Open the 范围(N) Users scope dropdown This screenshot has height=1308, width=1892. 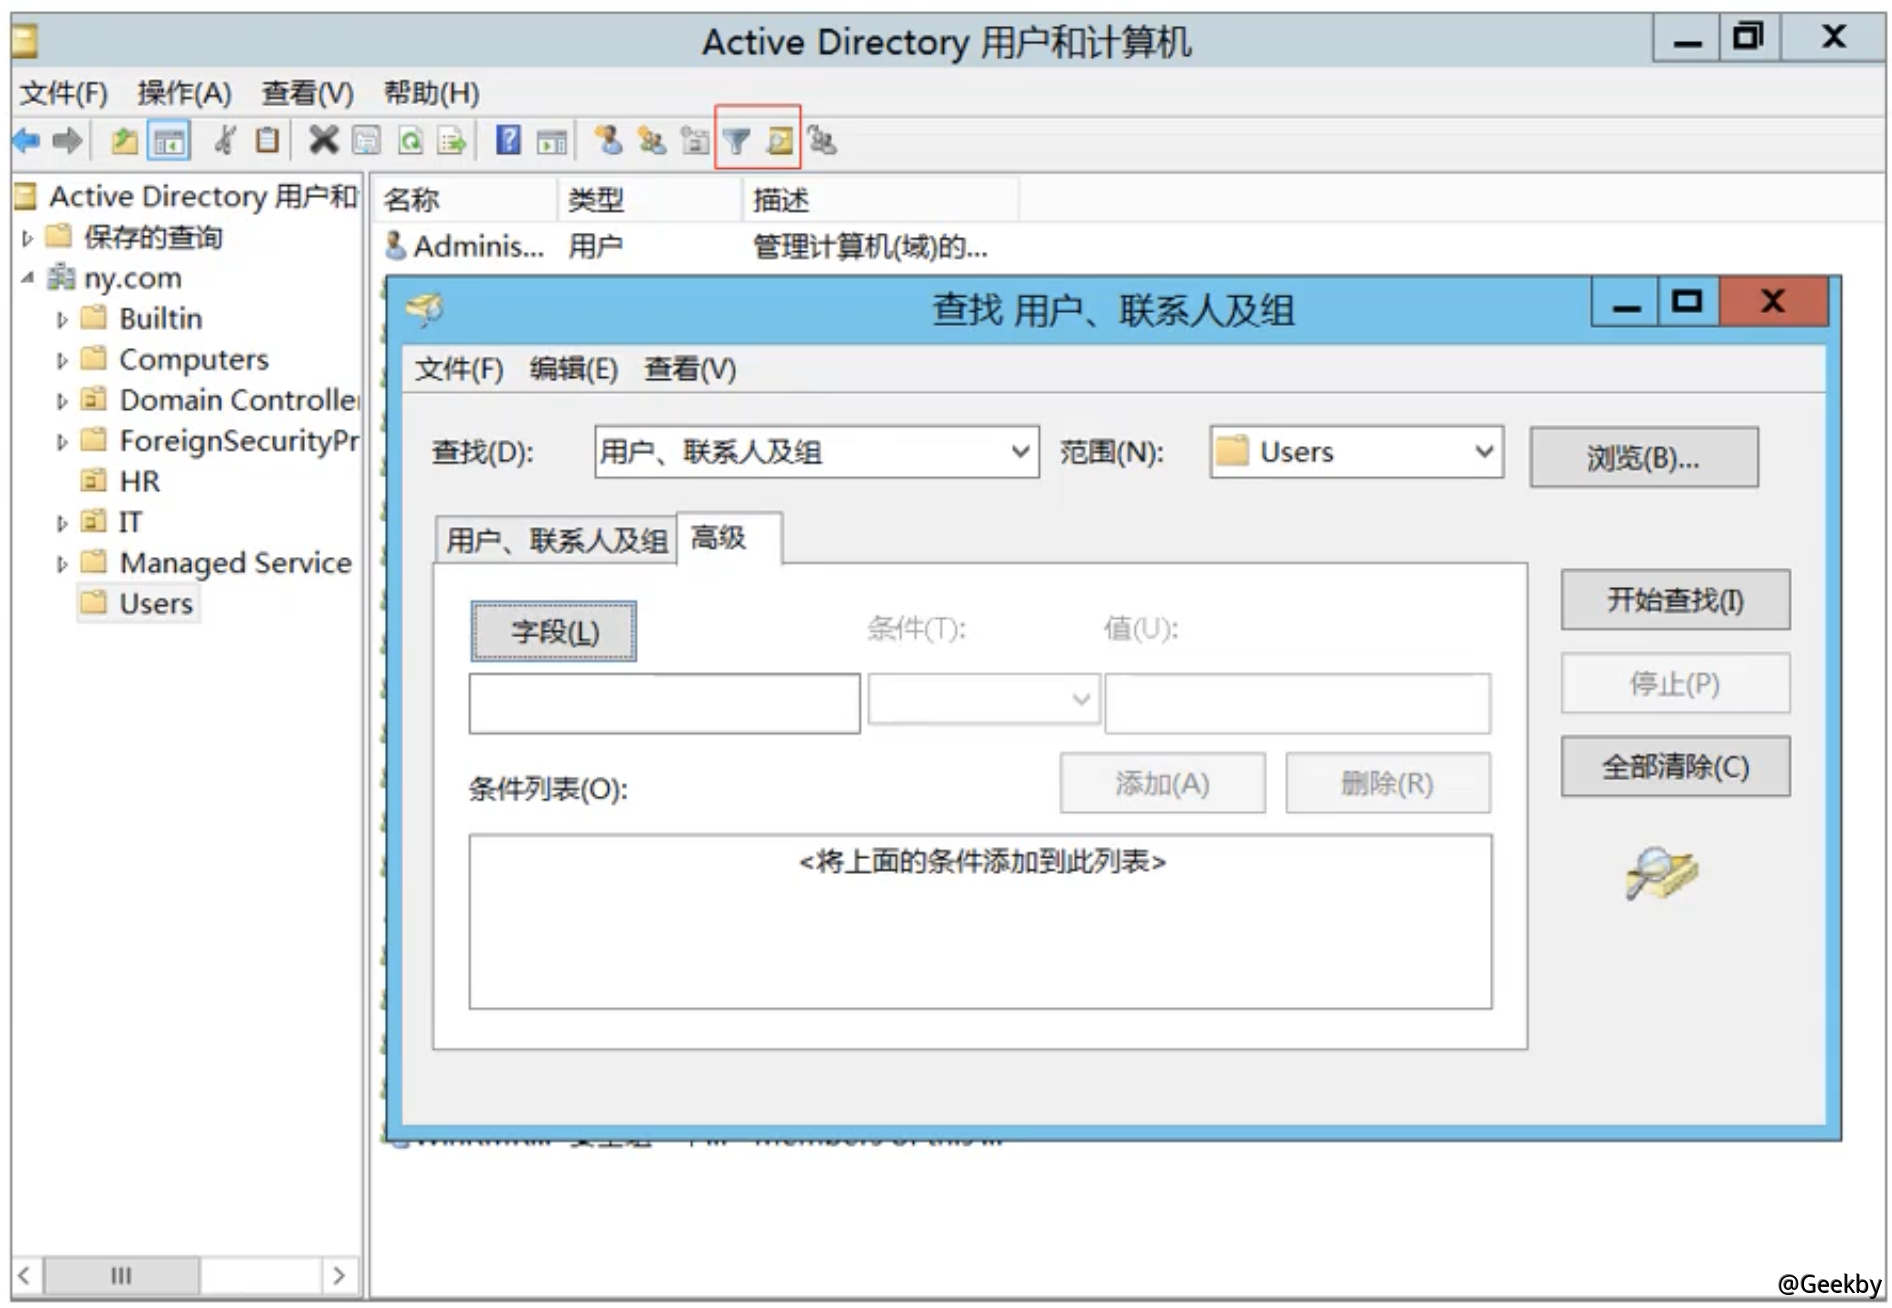point(1354,452)
